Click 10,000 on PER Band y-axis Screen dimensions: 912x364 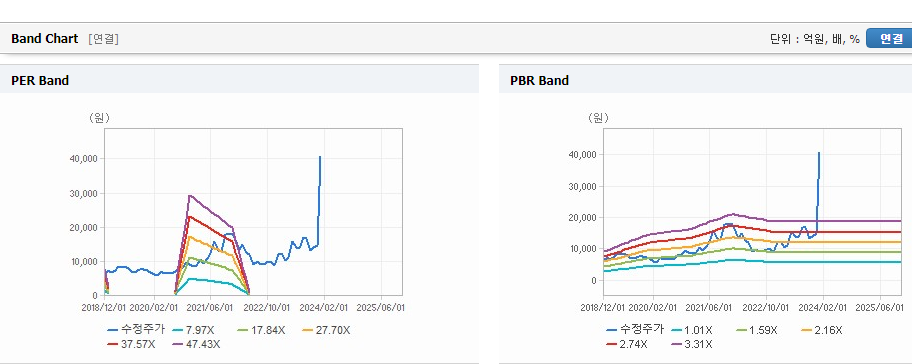[x=84, y=262]
